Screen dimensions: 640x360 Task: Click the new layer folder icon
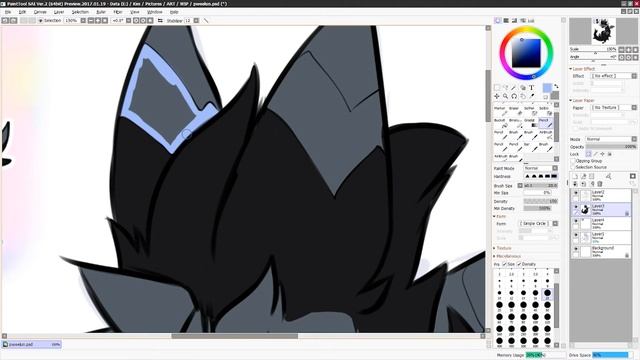click(591, 176)
